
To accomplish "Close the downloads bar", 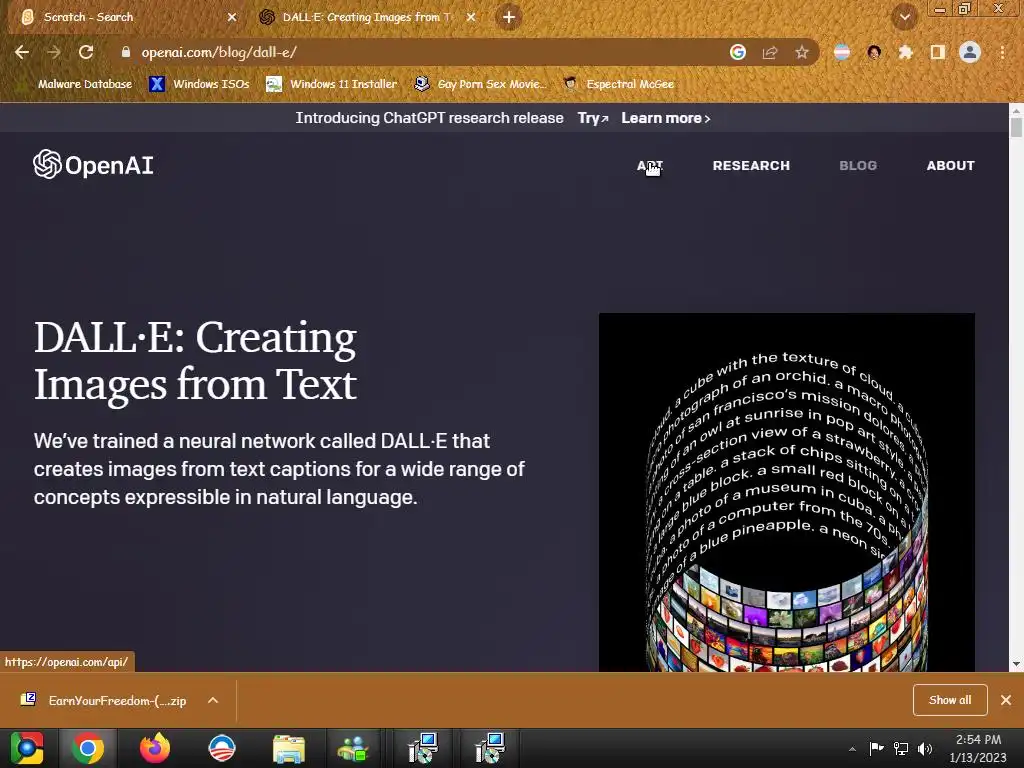I will (x=1006, y=700).
